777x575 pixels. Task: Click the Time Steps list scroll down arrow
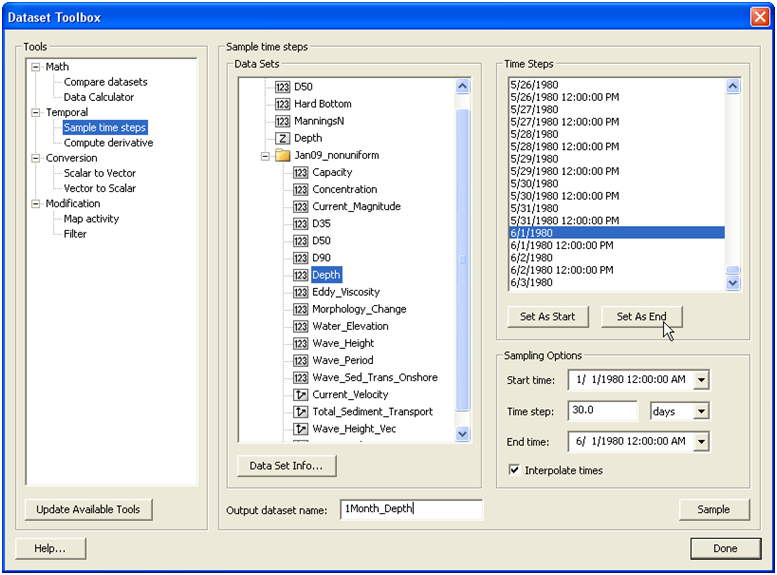tap(733, 283)
